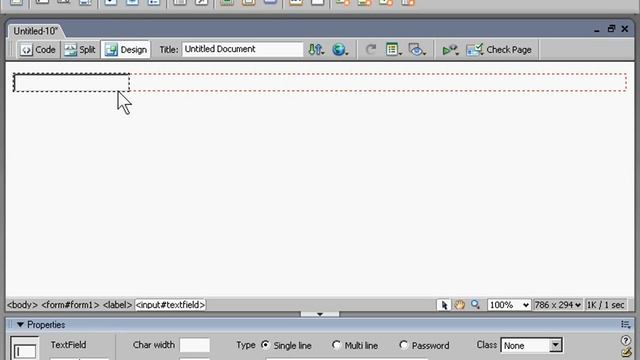640x360 pixels.
Task: Select the Untitled-10 document tab
Action: (x=36, y=31)
